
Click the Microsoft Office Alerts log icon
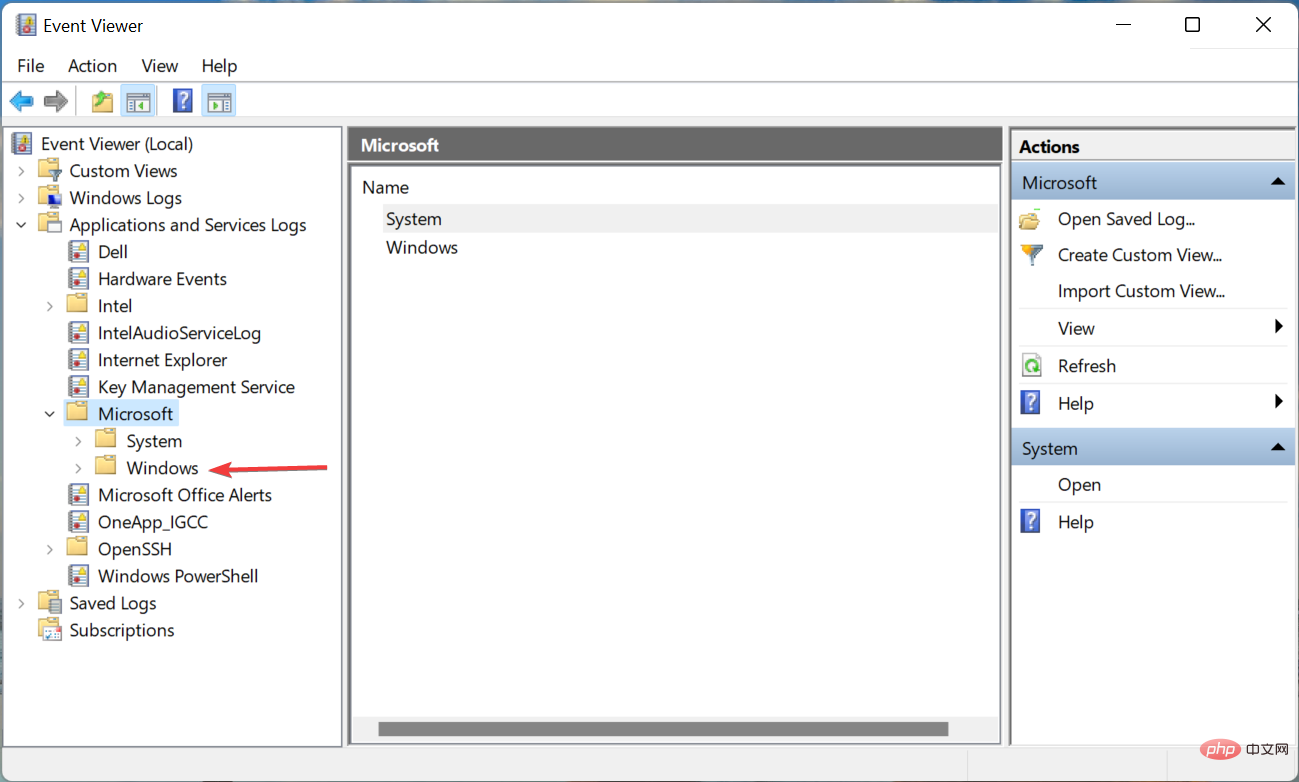[78, 494]
